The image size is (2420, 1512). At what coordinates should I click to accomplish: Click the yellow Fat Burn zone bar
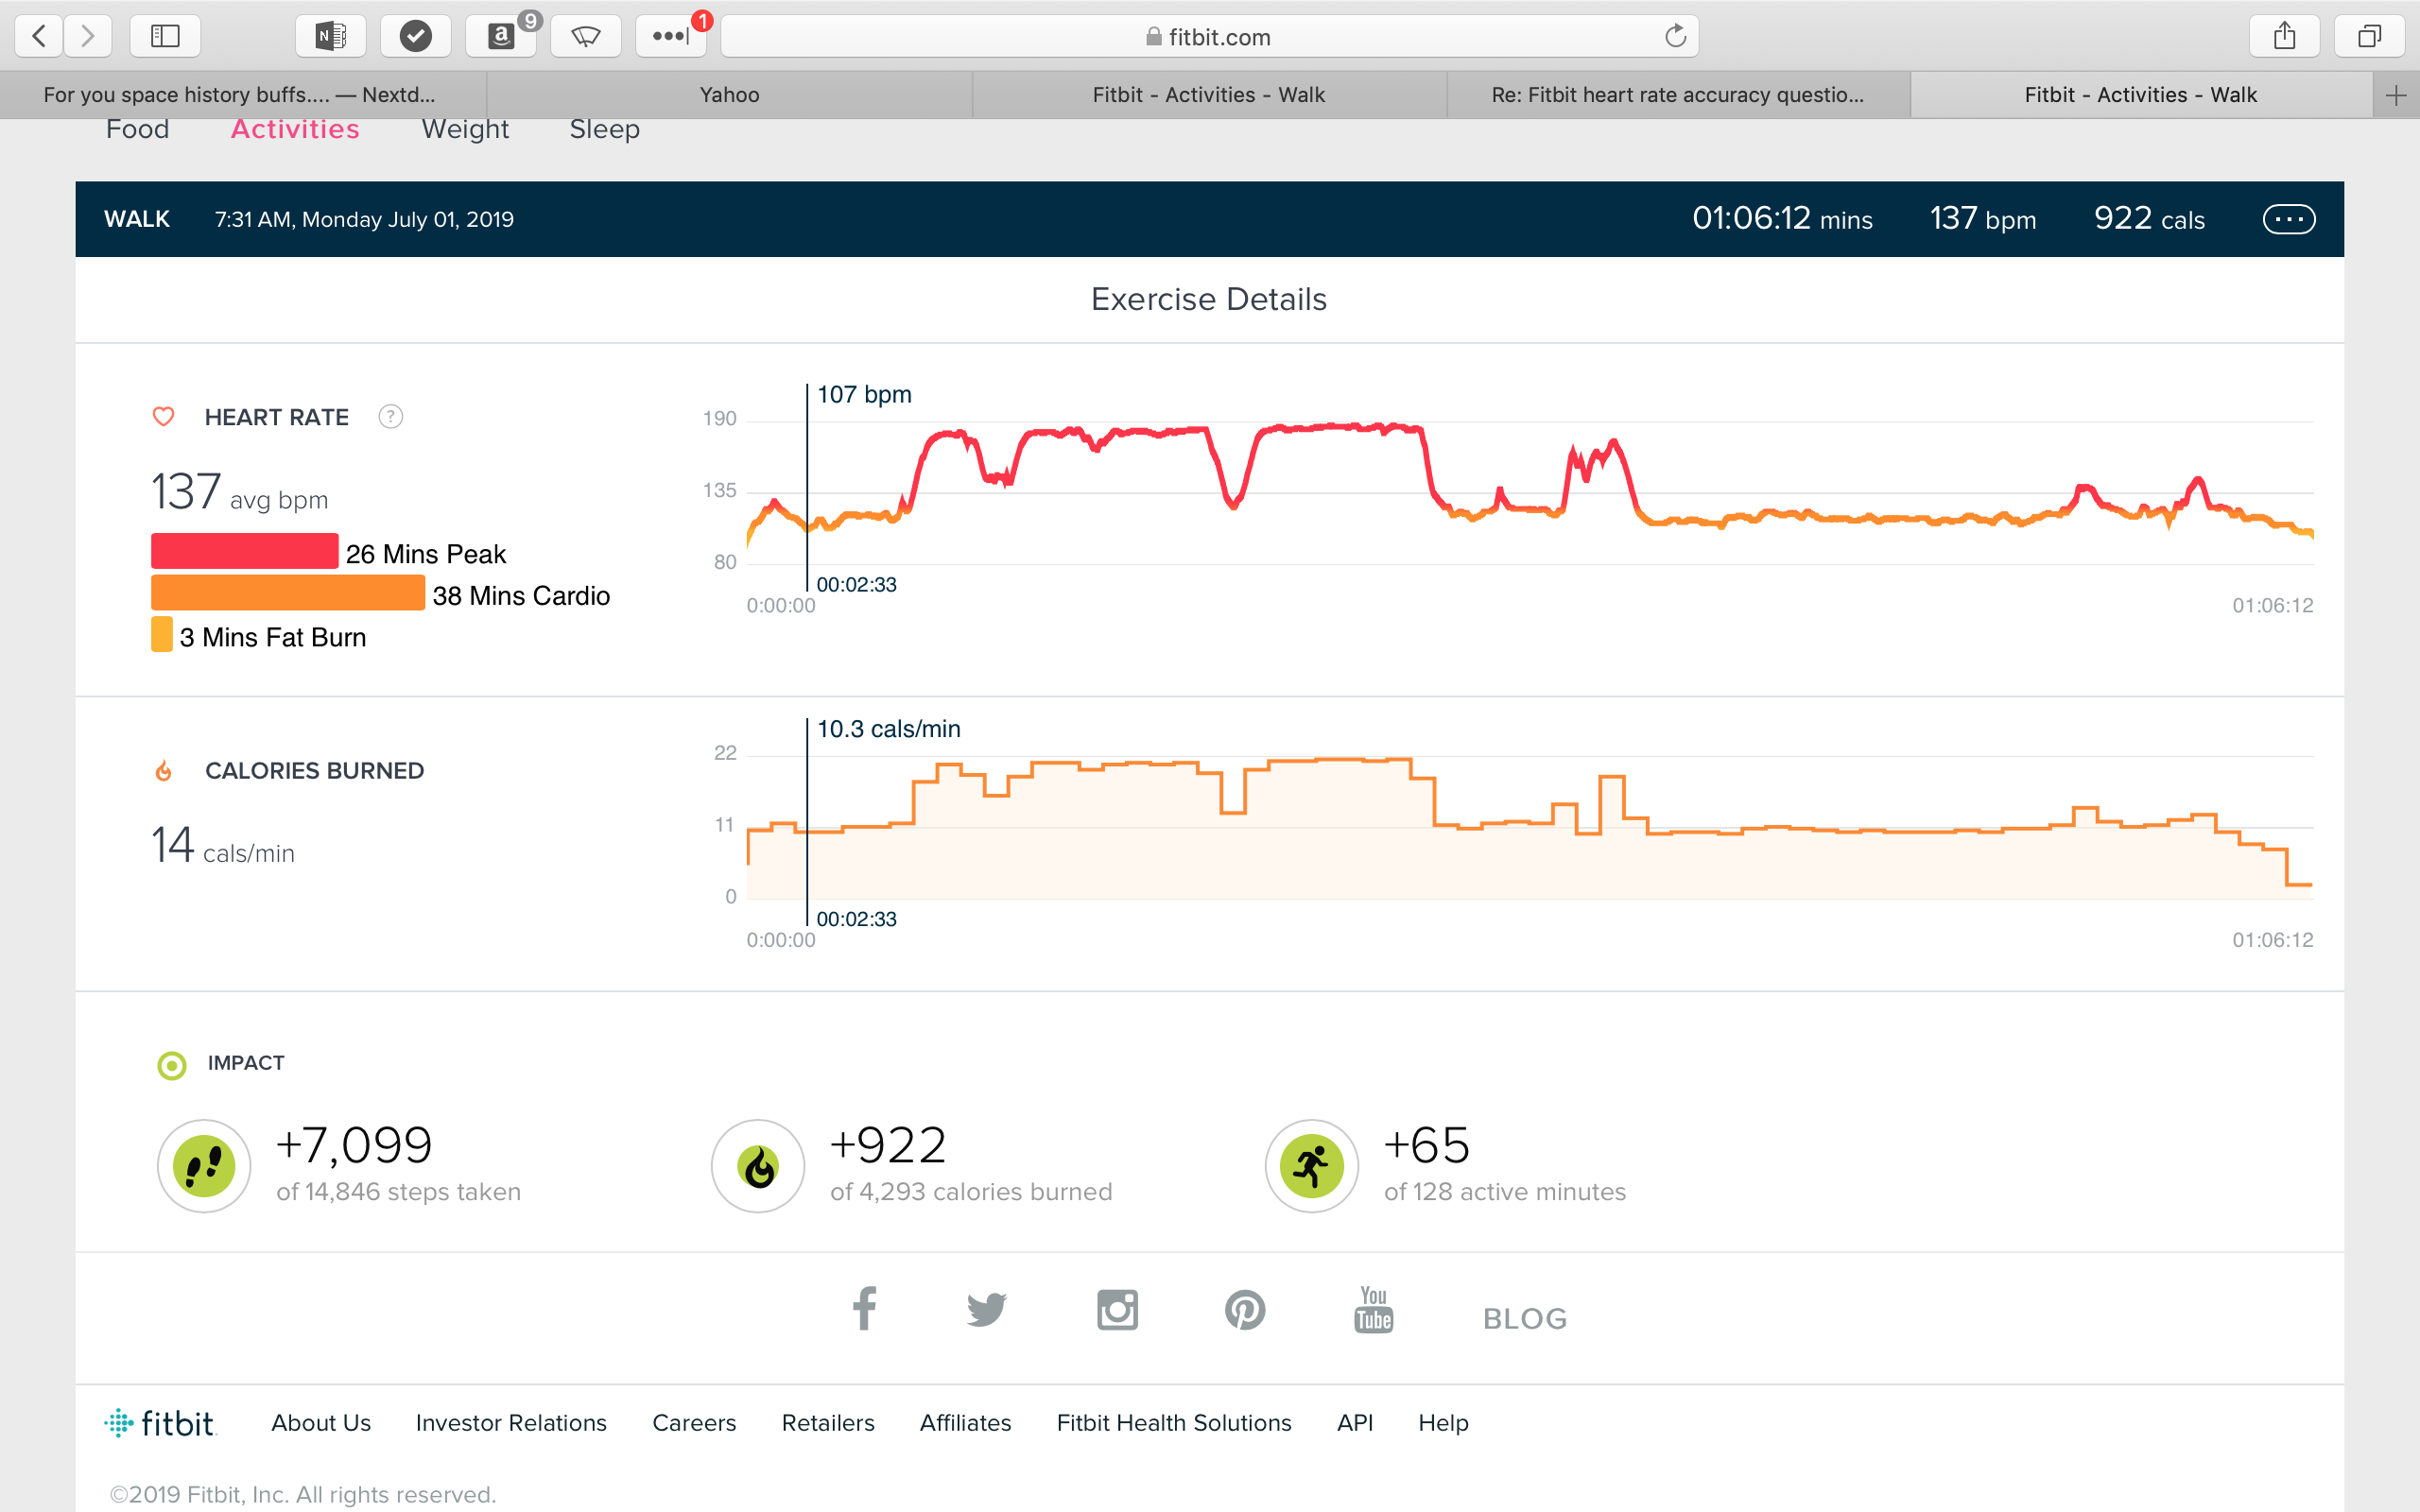[x=162, y=635]
